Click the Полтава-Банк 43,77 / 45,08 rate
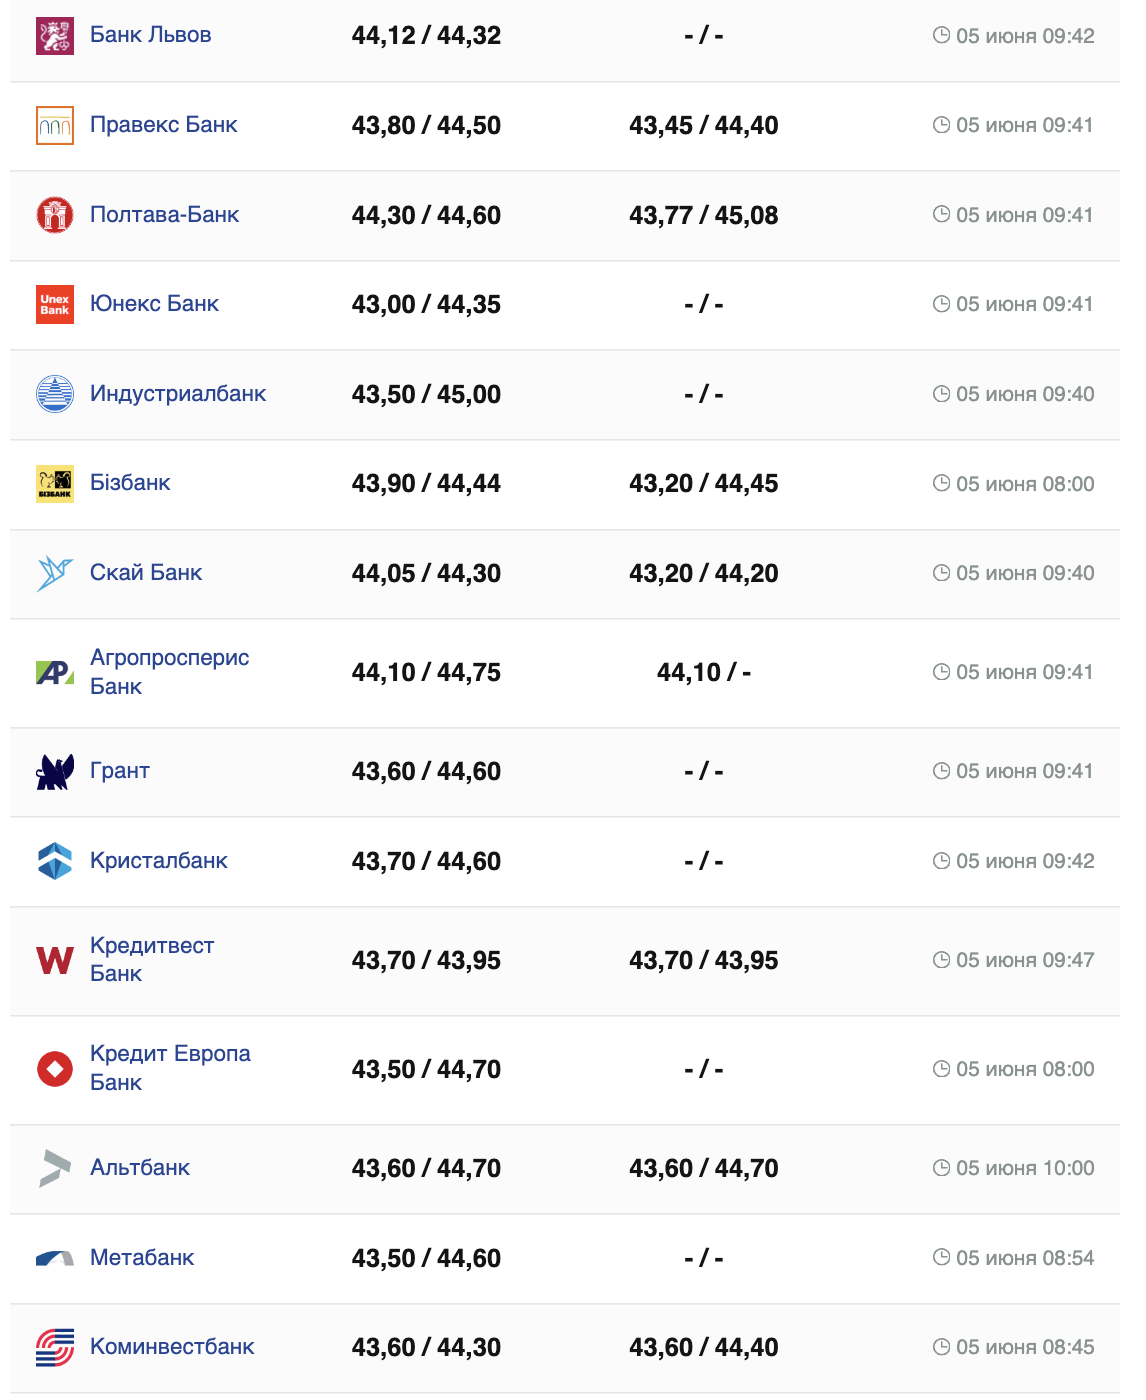Screen dimensions: 1146x1400 703,215
